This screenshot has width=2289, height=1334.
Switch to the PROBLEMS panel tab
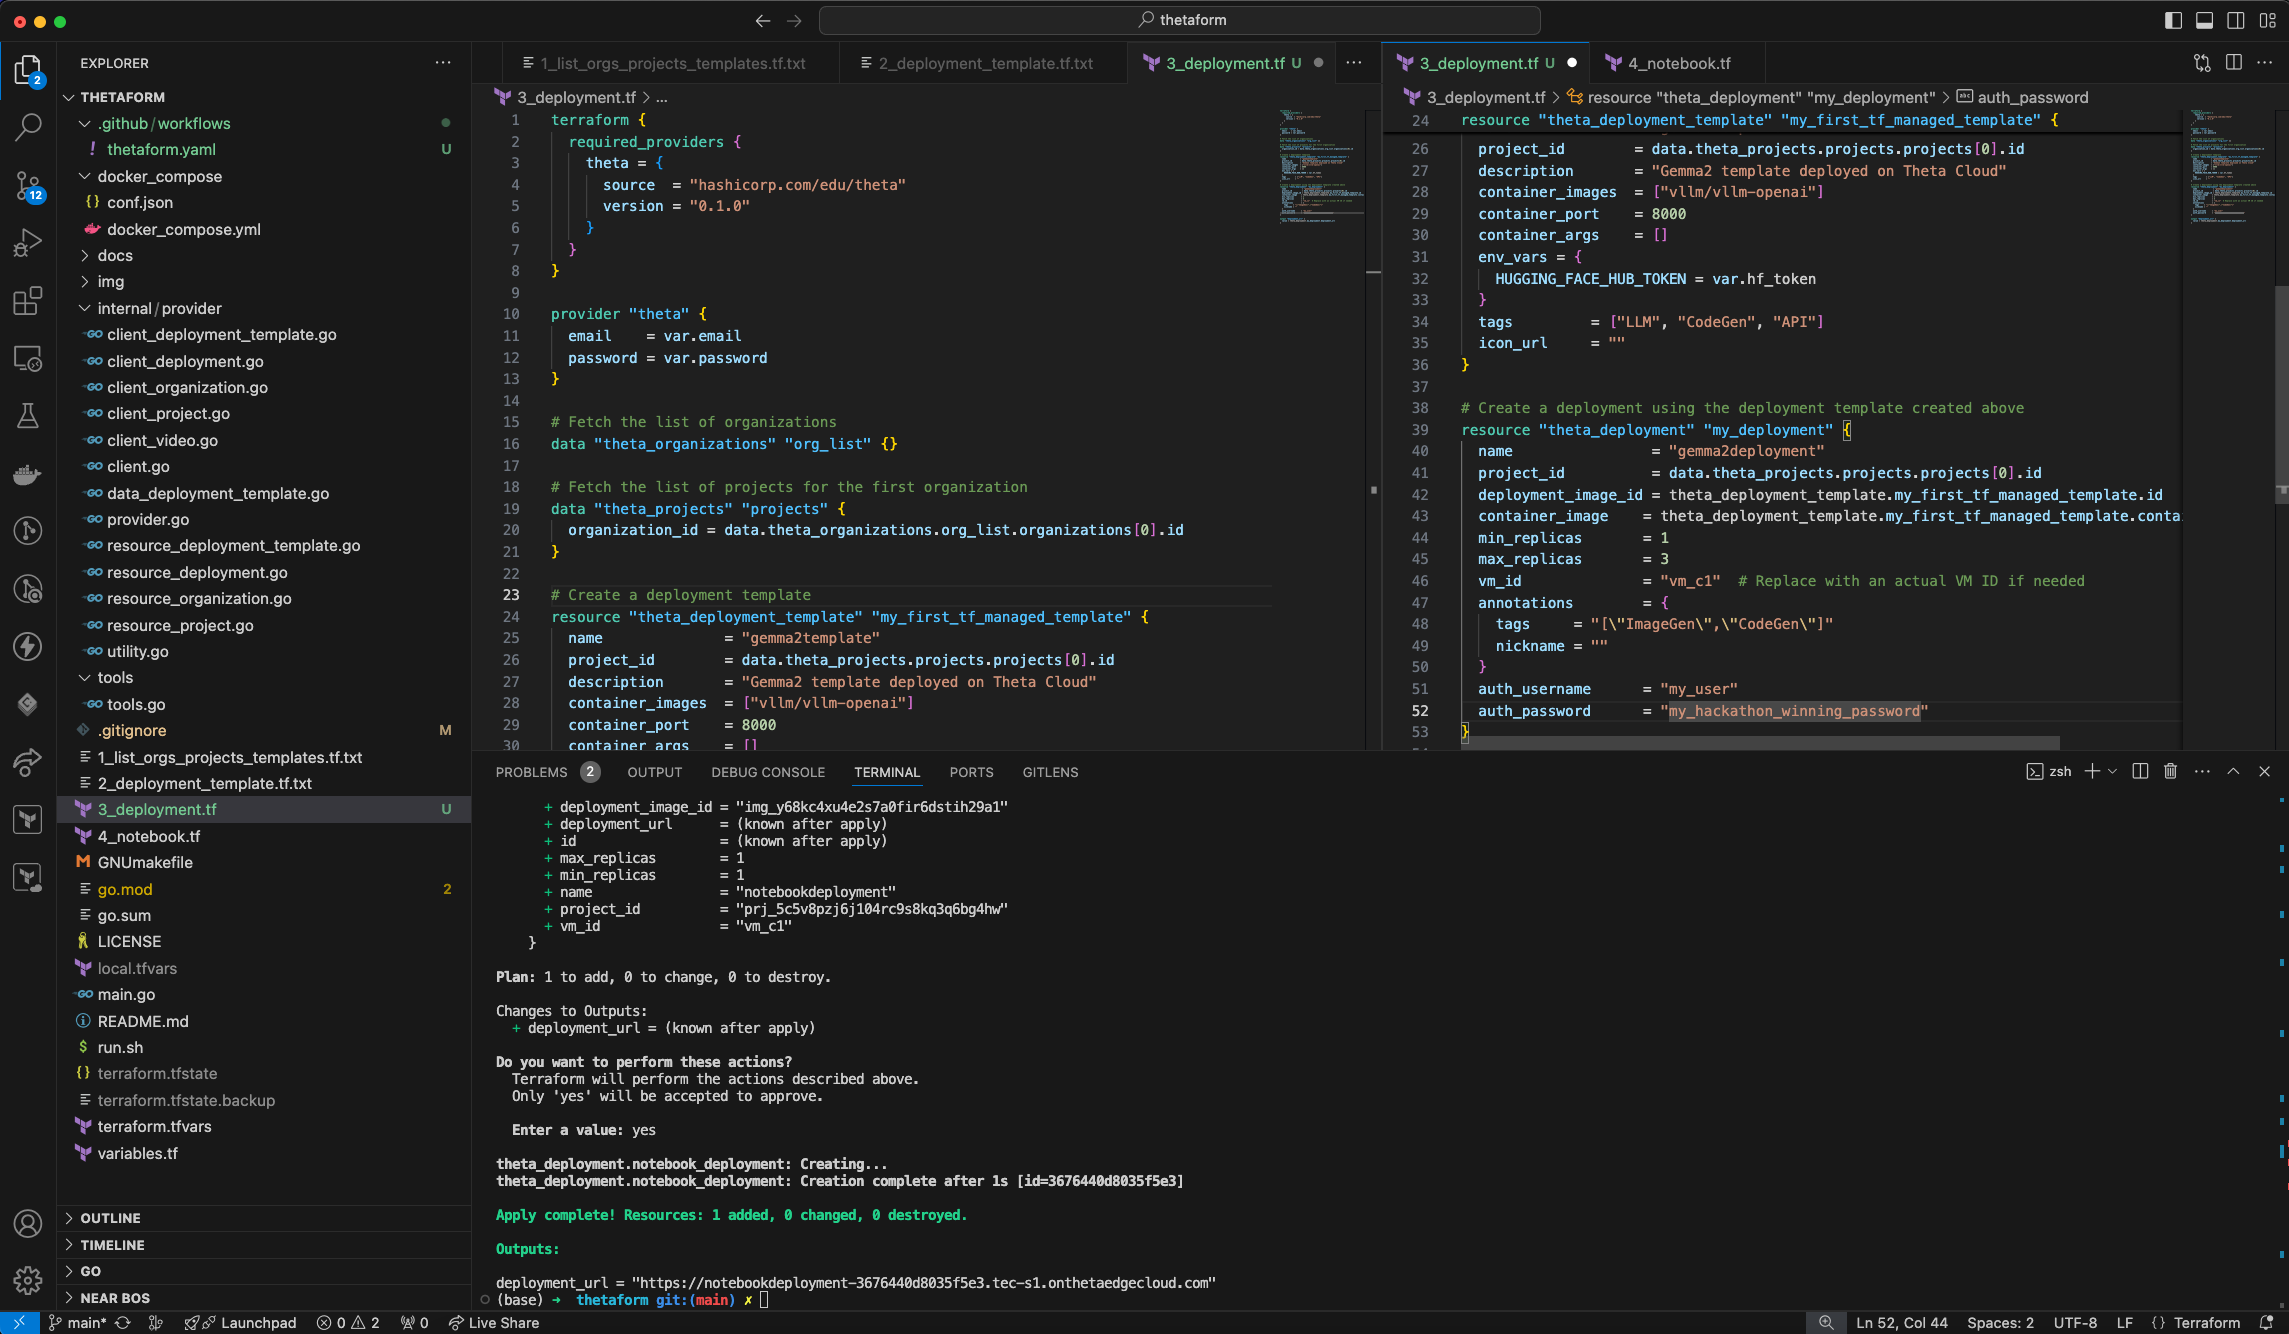click(x=531, y=772)
